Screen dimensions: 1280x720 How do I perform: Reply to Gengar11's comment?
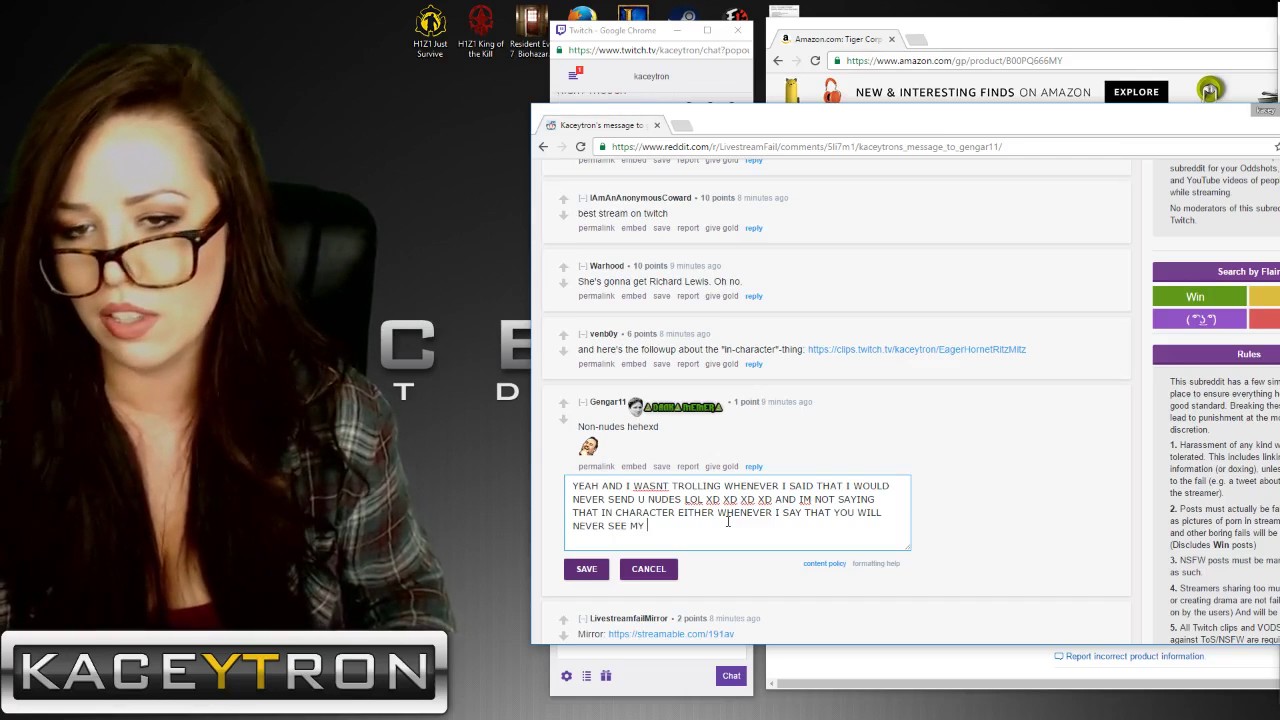pos(753,467)
